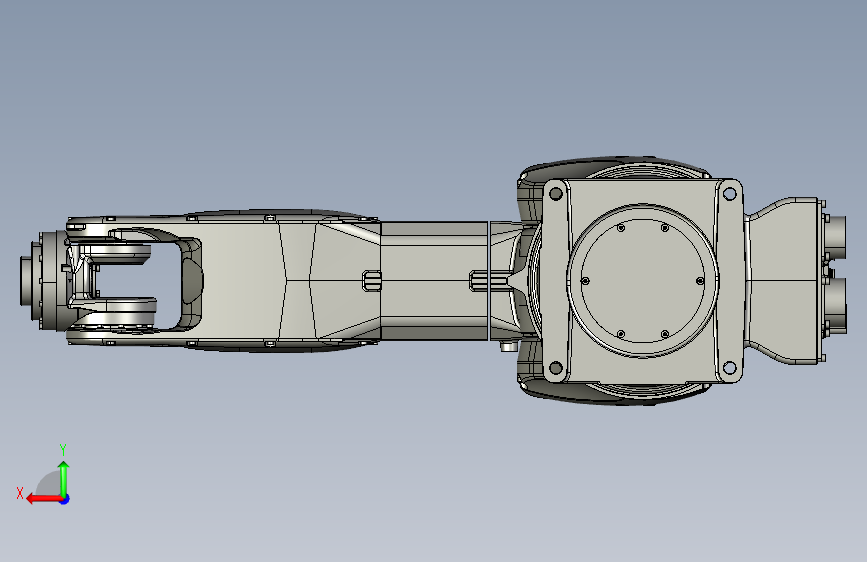Select the robot arm's circular base cover
867x562 pixels.
(x=643, y=281)
